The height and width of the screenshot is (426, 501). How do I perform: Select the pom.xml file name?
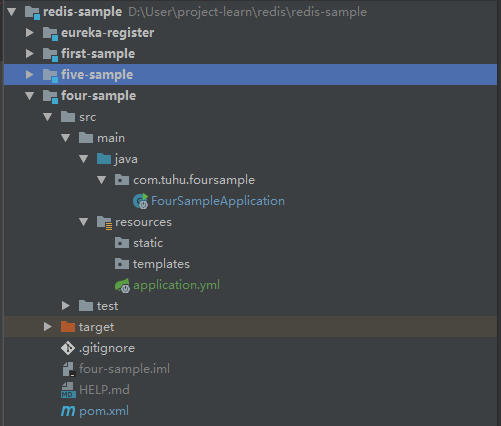click(x=104, y=411)
